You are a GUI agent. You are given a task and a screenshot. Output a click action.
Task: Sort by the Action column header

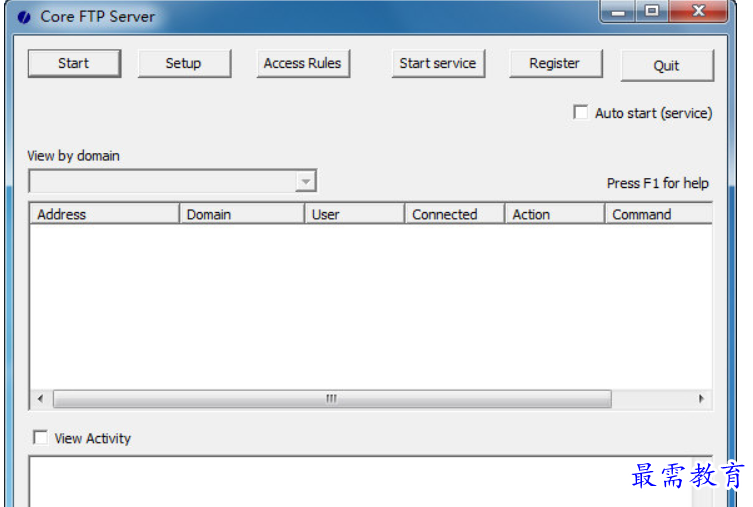pos(555,214)
